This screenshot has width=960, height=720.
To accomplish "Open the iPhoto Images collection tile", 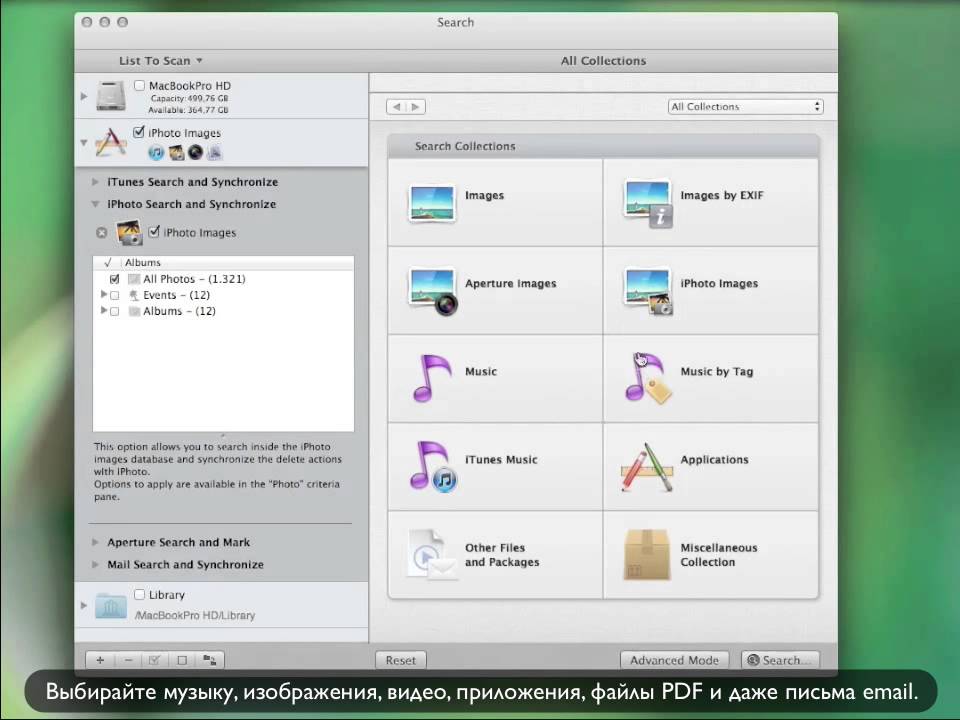I will pyautogui.click(x=711, y=291).
